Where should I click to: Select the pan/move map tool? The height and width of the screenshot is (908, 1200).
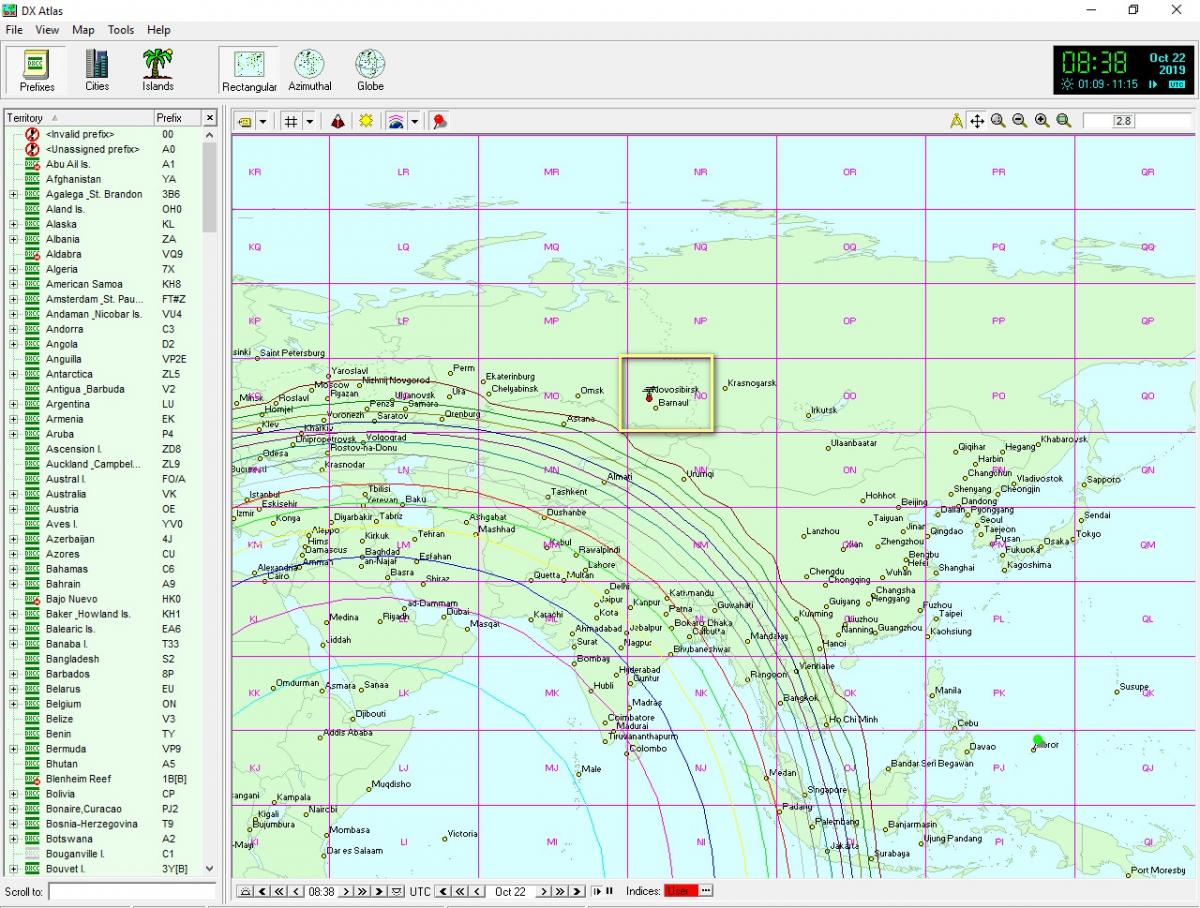tap(977, 121)
